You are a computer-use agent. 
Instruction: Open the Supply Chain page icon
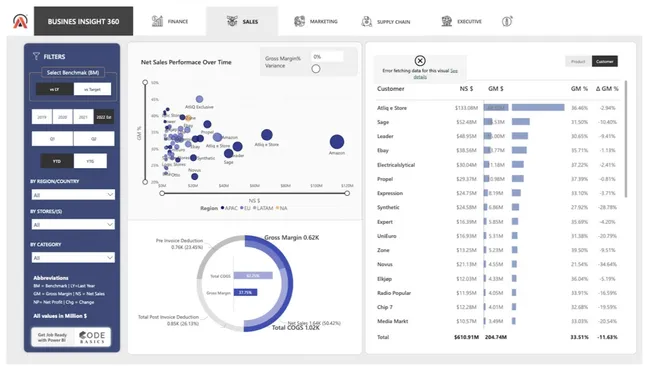tap(366, 21)
